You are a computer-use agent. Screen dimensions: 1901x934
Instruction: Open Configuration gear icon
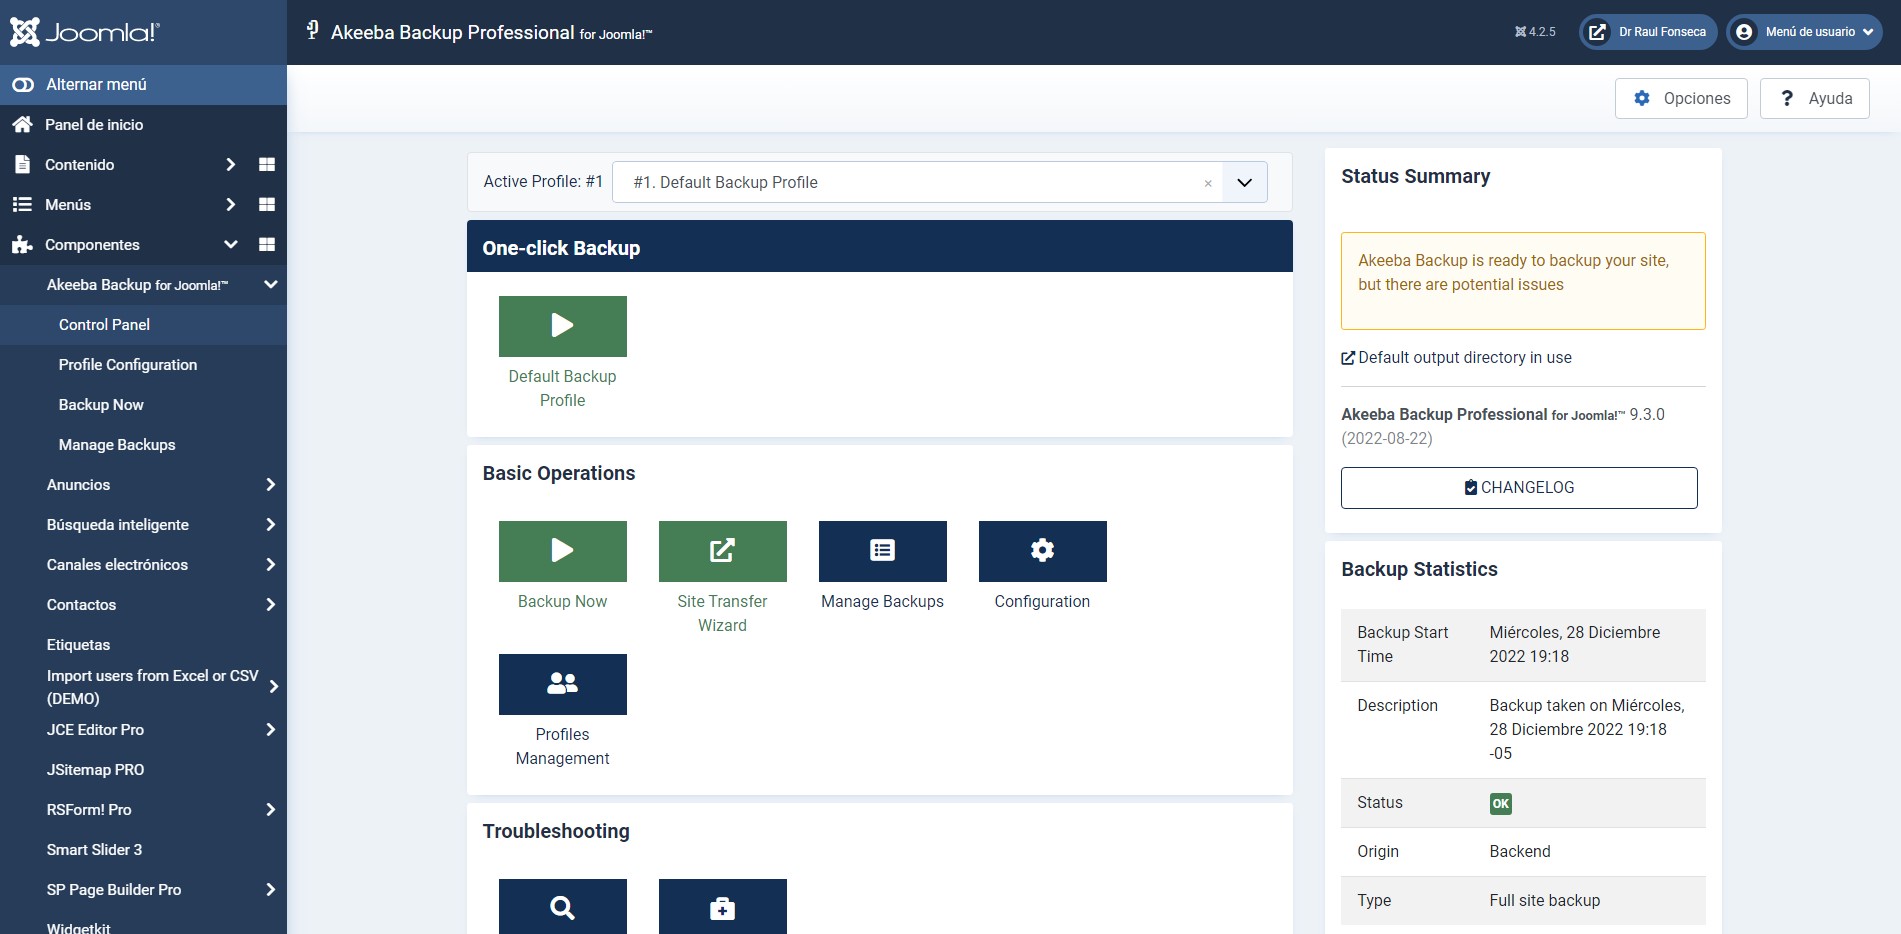(x=1043, y=551)
